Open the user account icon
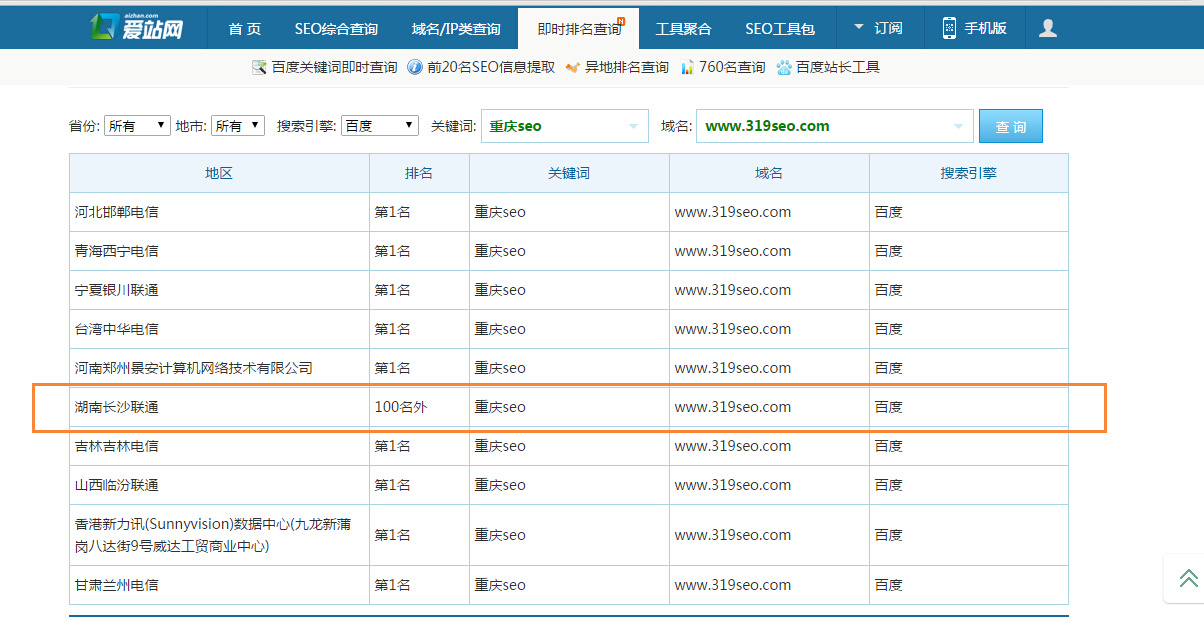The width and height of the screenshot is (1204, 629). tap(1048, 28)
